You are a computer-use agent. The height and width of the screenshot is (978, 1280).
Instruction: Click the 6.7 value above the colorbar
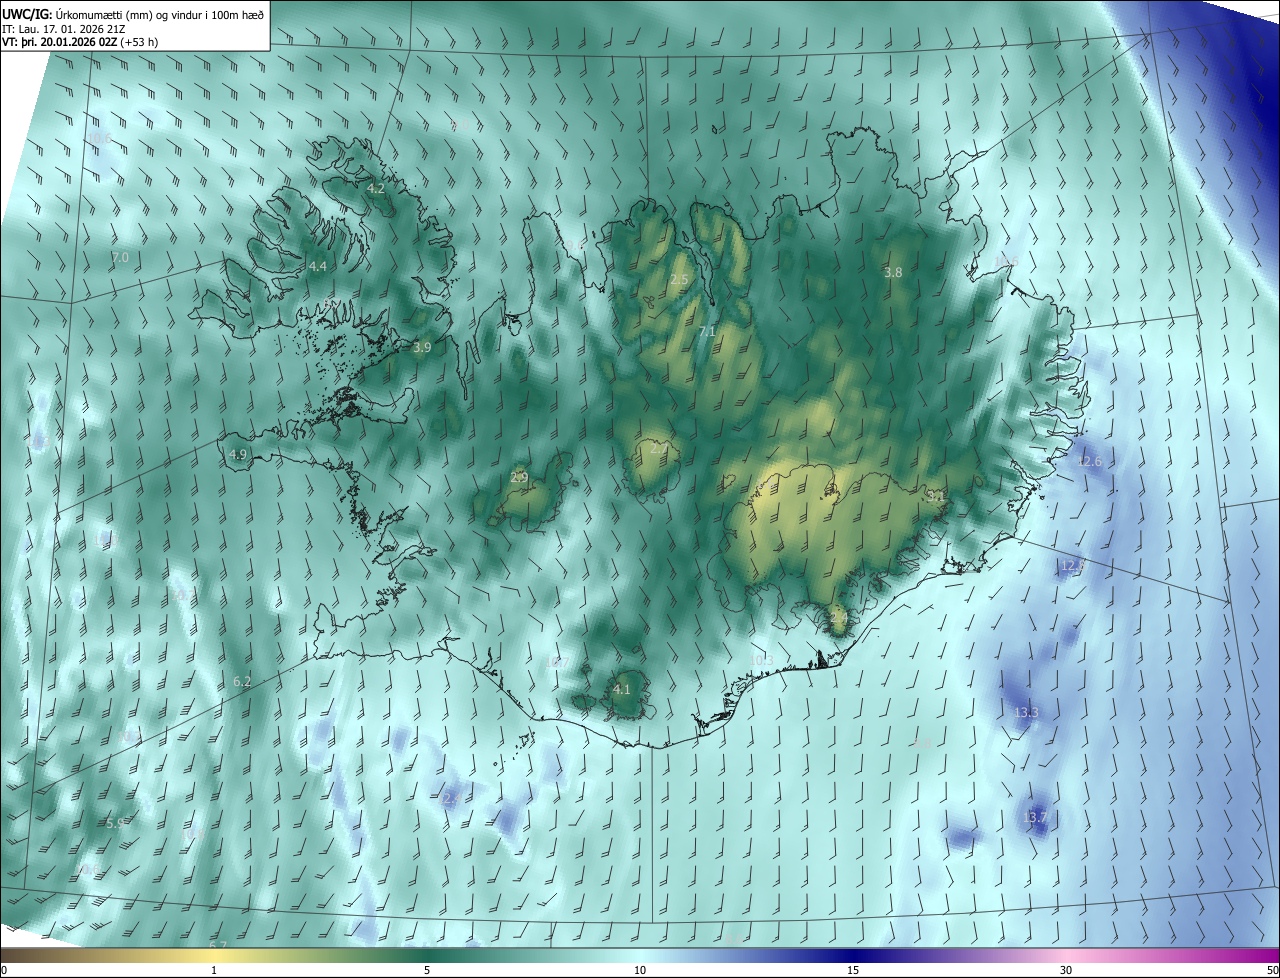point(218,945)
